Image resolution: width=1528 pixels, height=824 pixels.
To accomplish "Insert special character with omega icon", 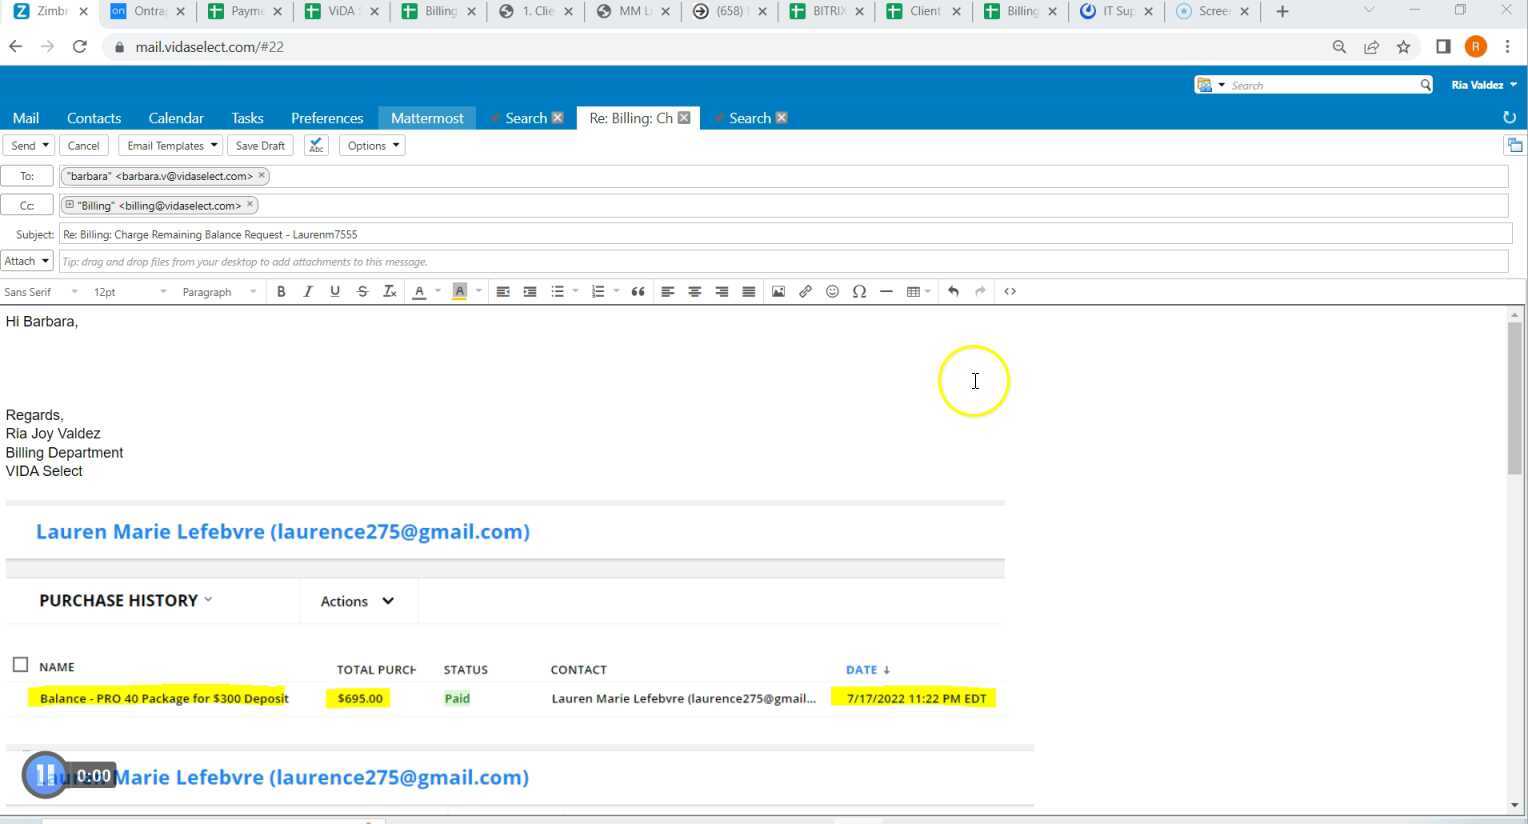I will pyautogui.click(x=859, y=292).
